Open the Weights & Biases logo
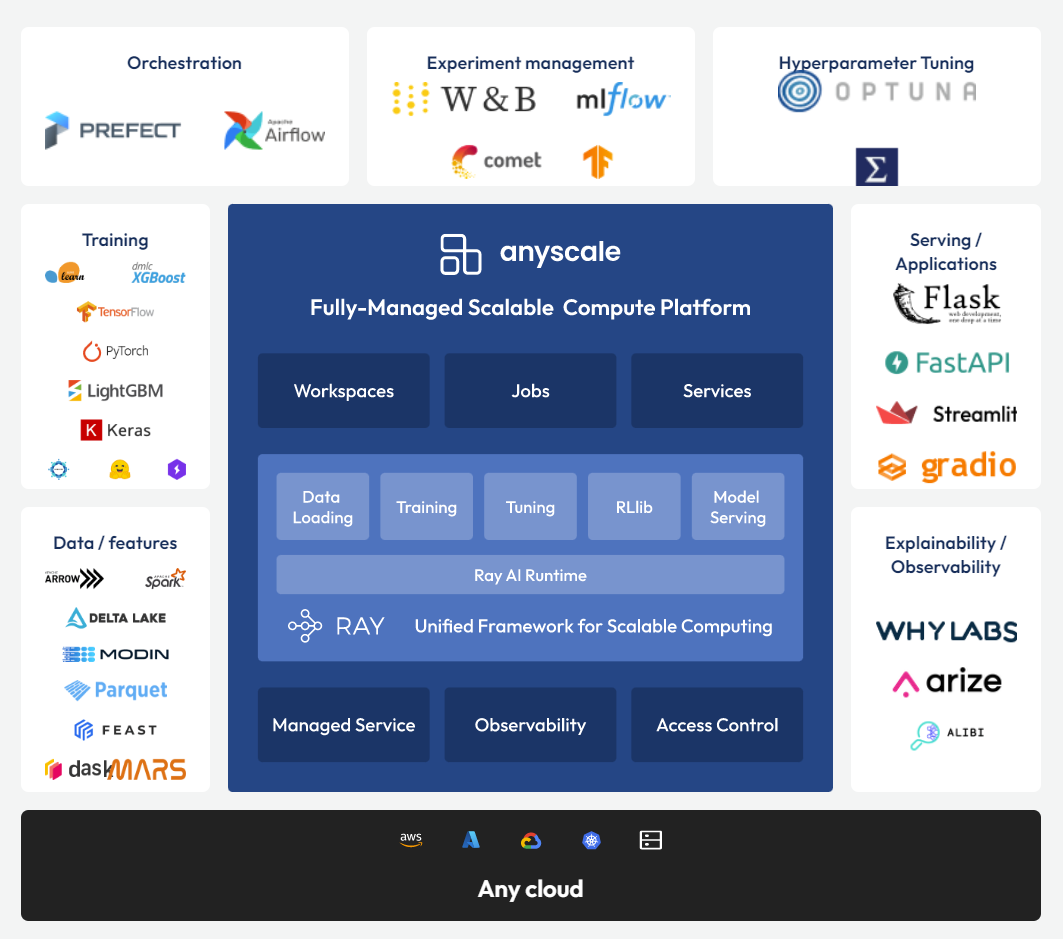The height and width of the screenshot is (939, 1063). pyautogui.click(x=464, y=98)
